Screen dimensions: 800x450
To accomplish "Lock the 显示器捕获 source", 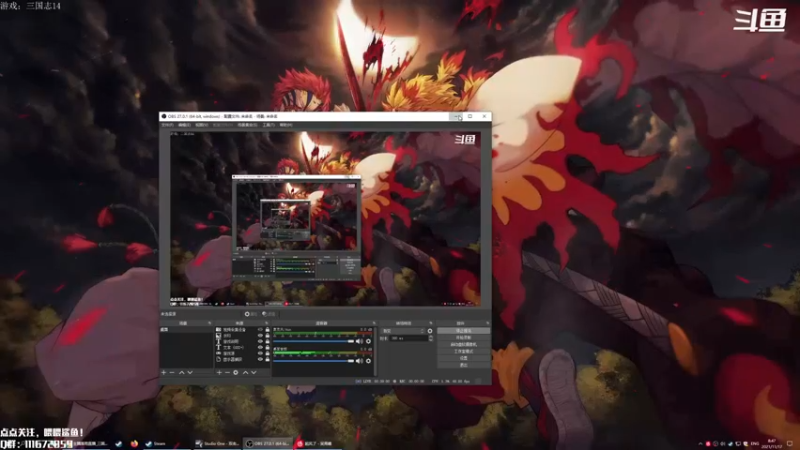I will coord(267,359).
